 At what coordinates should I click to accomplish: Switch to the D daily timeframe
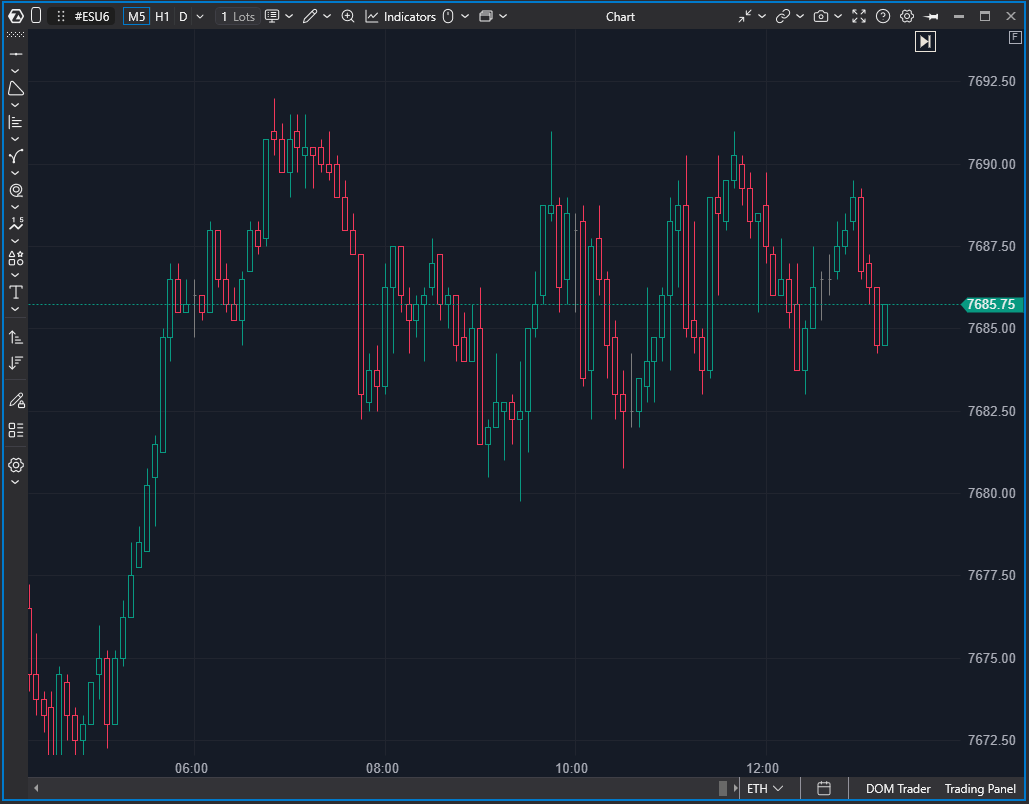pos(183,16)
